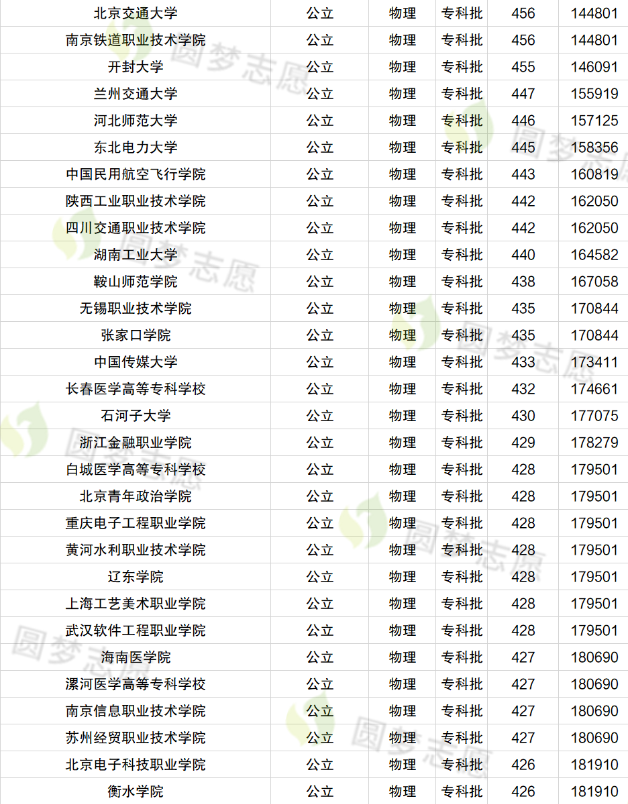Click the 开封大学 row name
628x804 pixels.
[x=135, y=67]
